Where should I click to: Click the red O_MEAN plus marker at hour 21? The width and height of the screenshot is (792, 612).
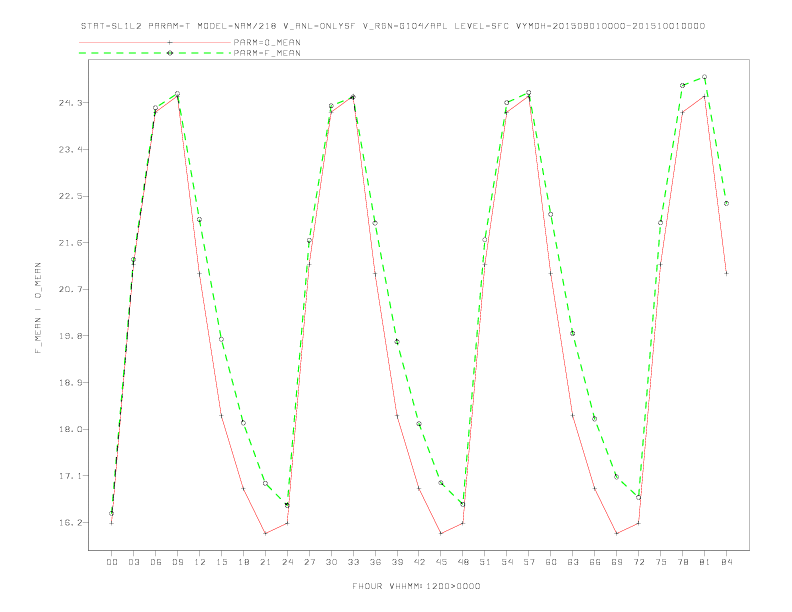coord(265,533)
